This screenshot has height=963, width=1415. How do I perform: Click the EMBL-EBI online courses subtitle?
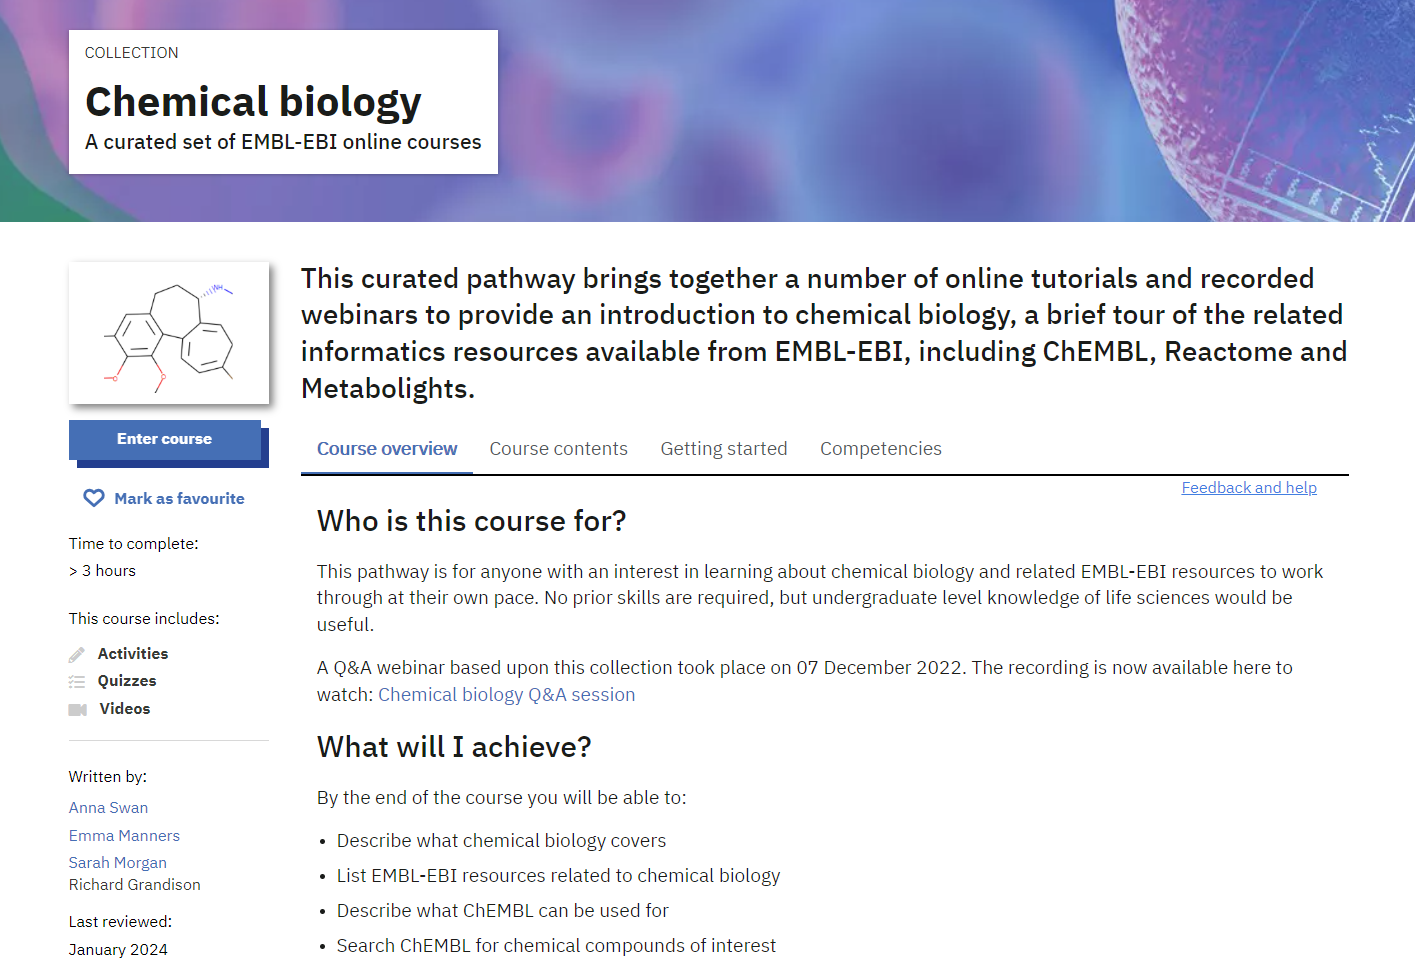click(x=282, y=142)
